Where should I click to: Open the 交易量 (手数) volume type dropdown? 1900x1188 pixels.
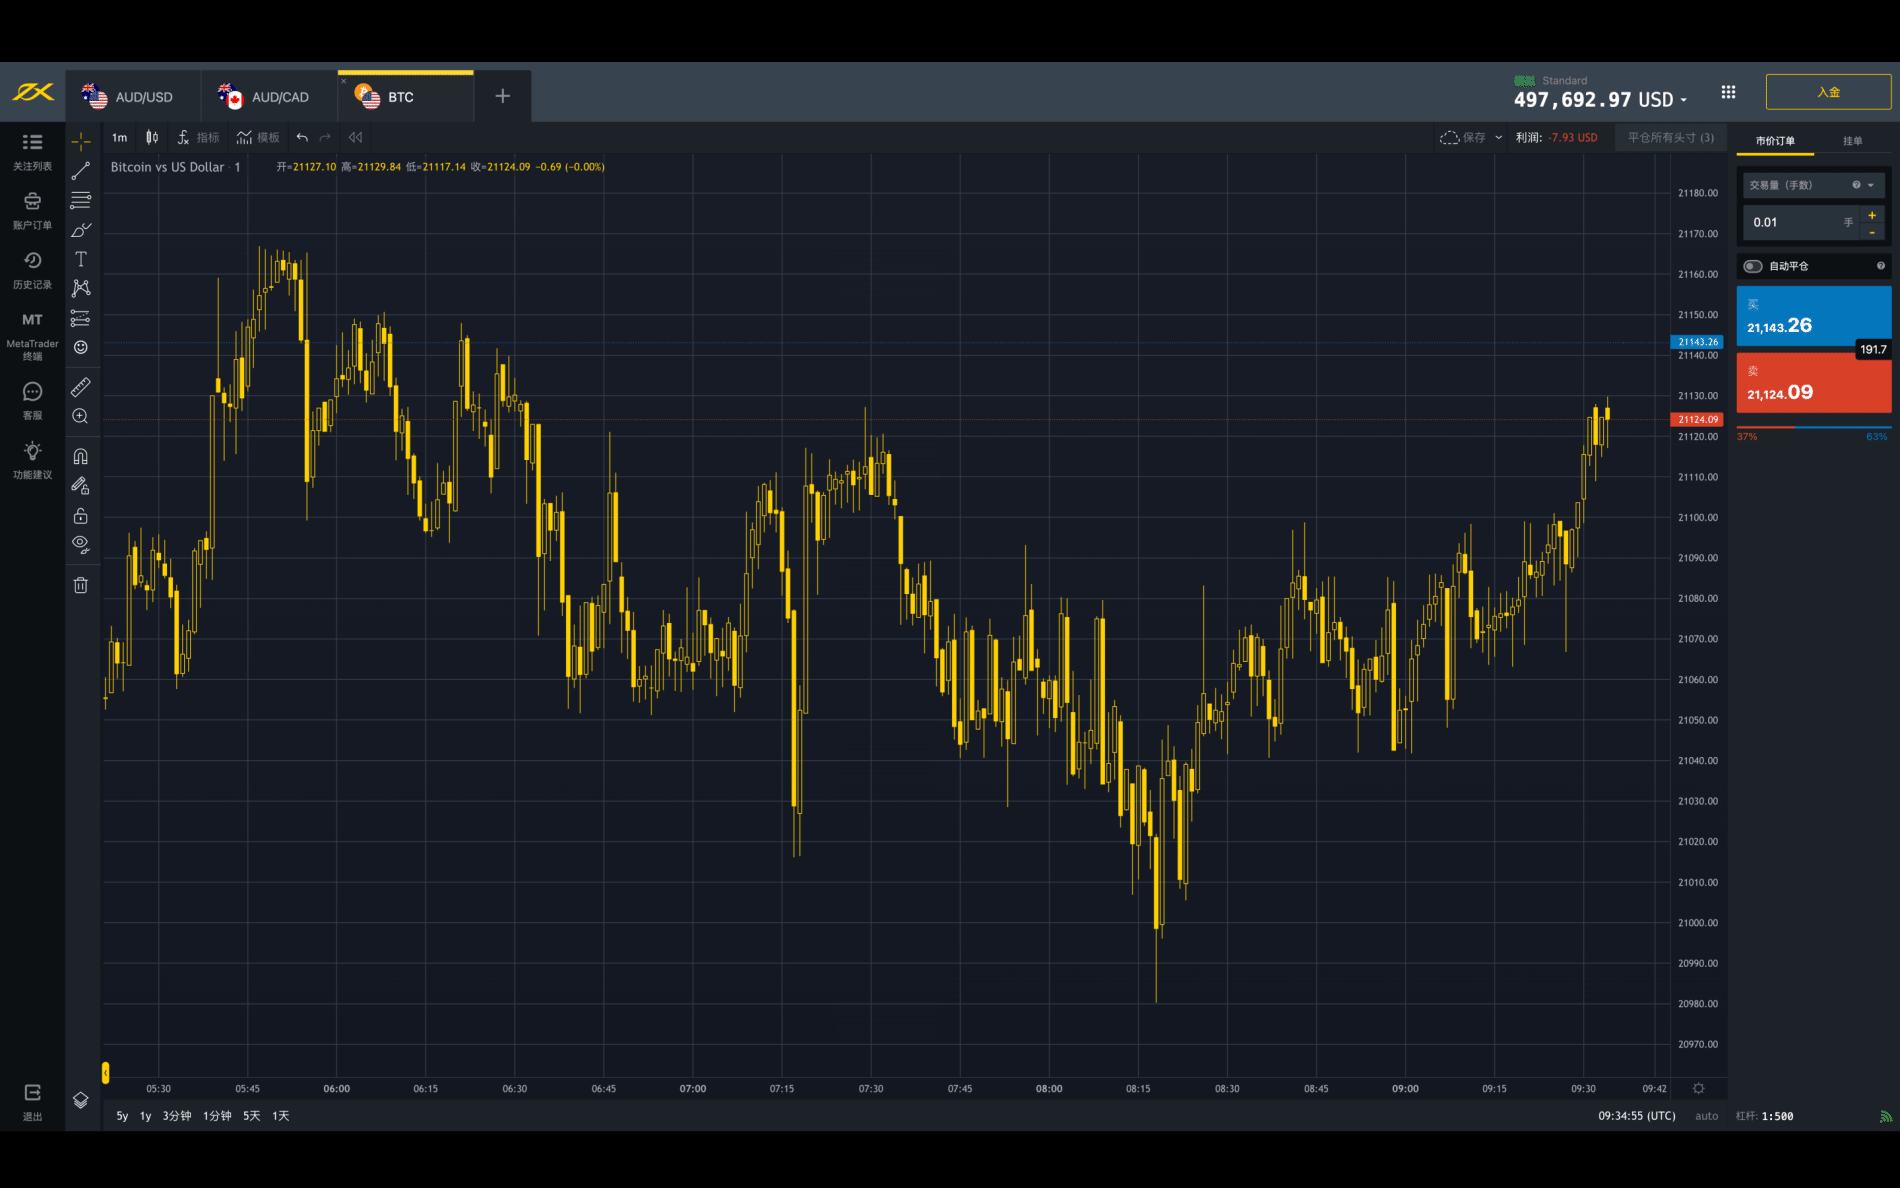click(1870, 185)
